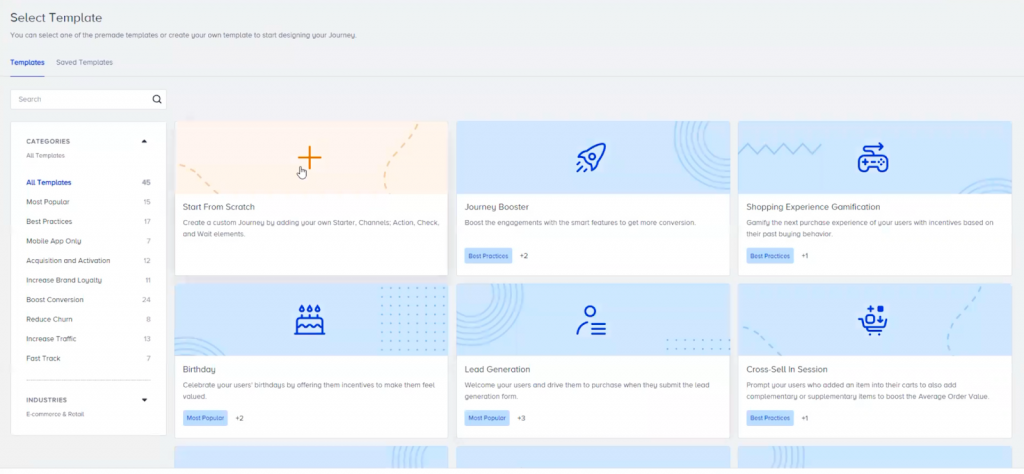
Task: Click the birthday cake icon
Action: click(x=310, y=320)
